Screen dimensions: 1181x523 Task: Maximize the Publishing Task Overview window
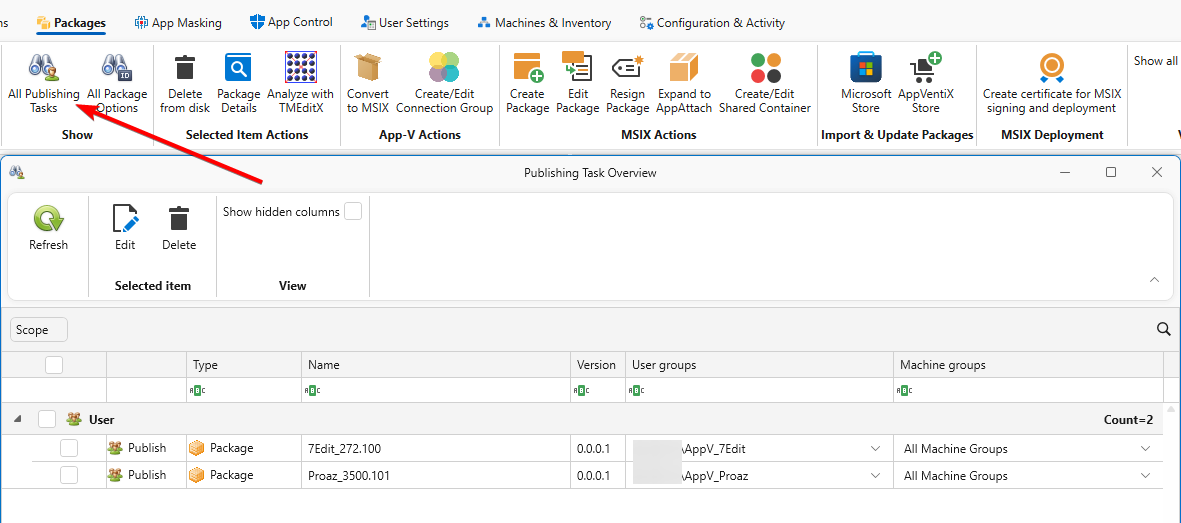coord(1110,172)
